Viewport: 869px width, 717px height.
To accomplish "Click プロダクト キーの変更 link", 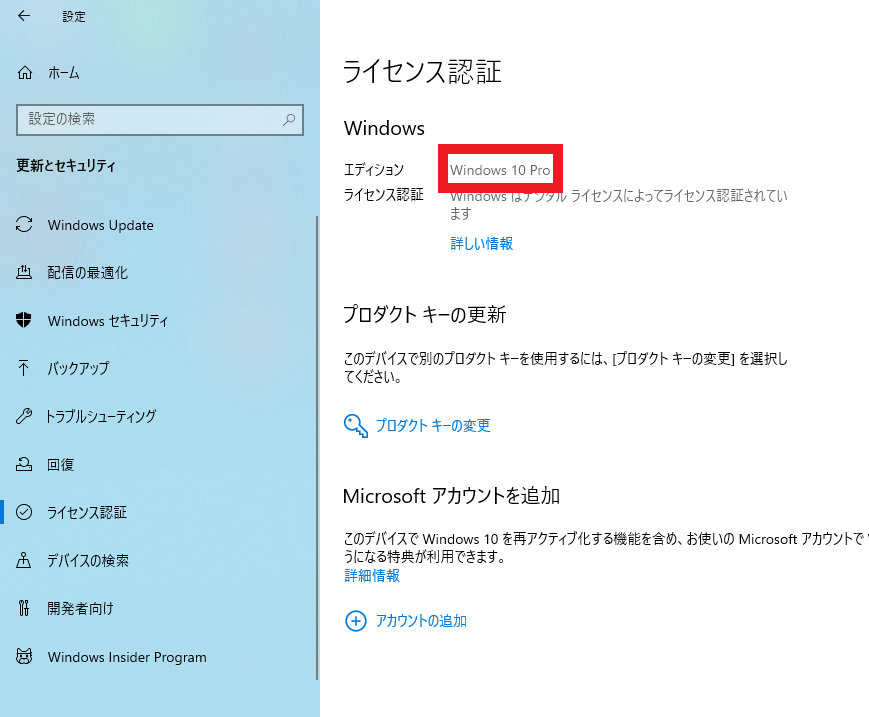I will 432,425.
